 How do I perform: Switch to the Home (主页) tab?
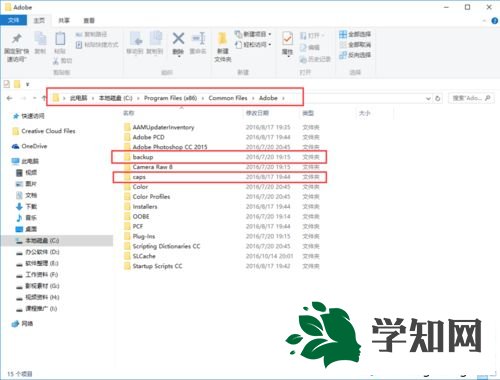point(39,21)
